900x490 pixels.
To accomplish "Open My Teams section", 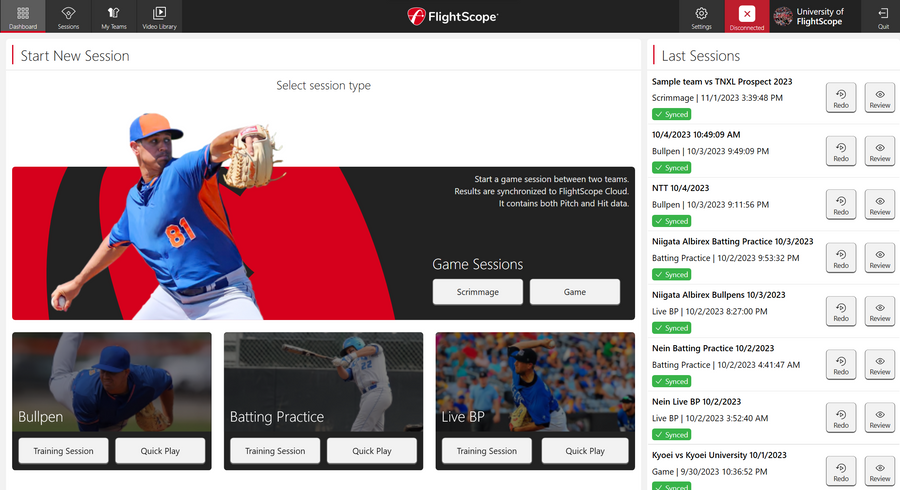I will pyautogui.click(x=113, y=16).
